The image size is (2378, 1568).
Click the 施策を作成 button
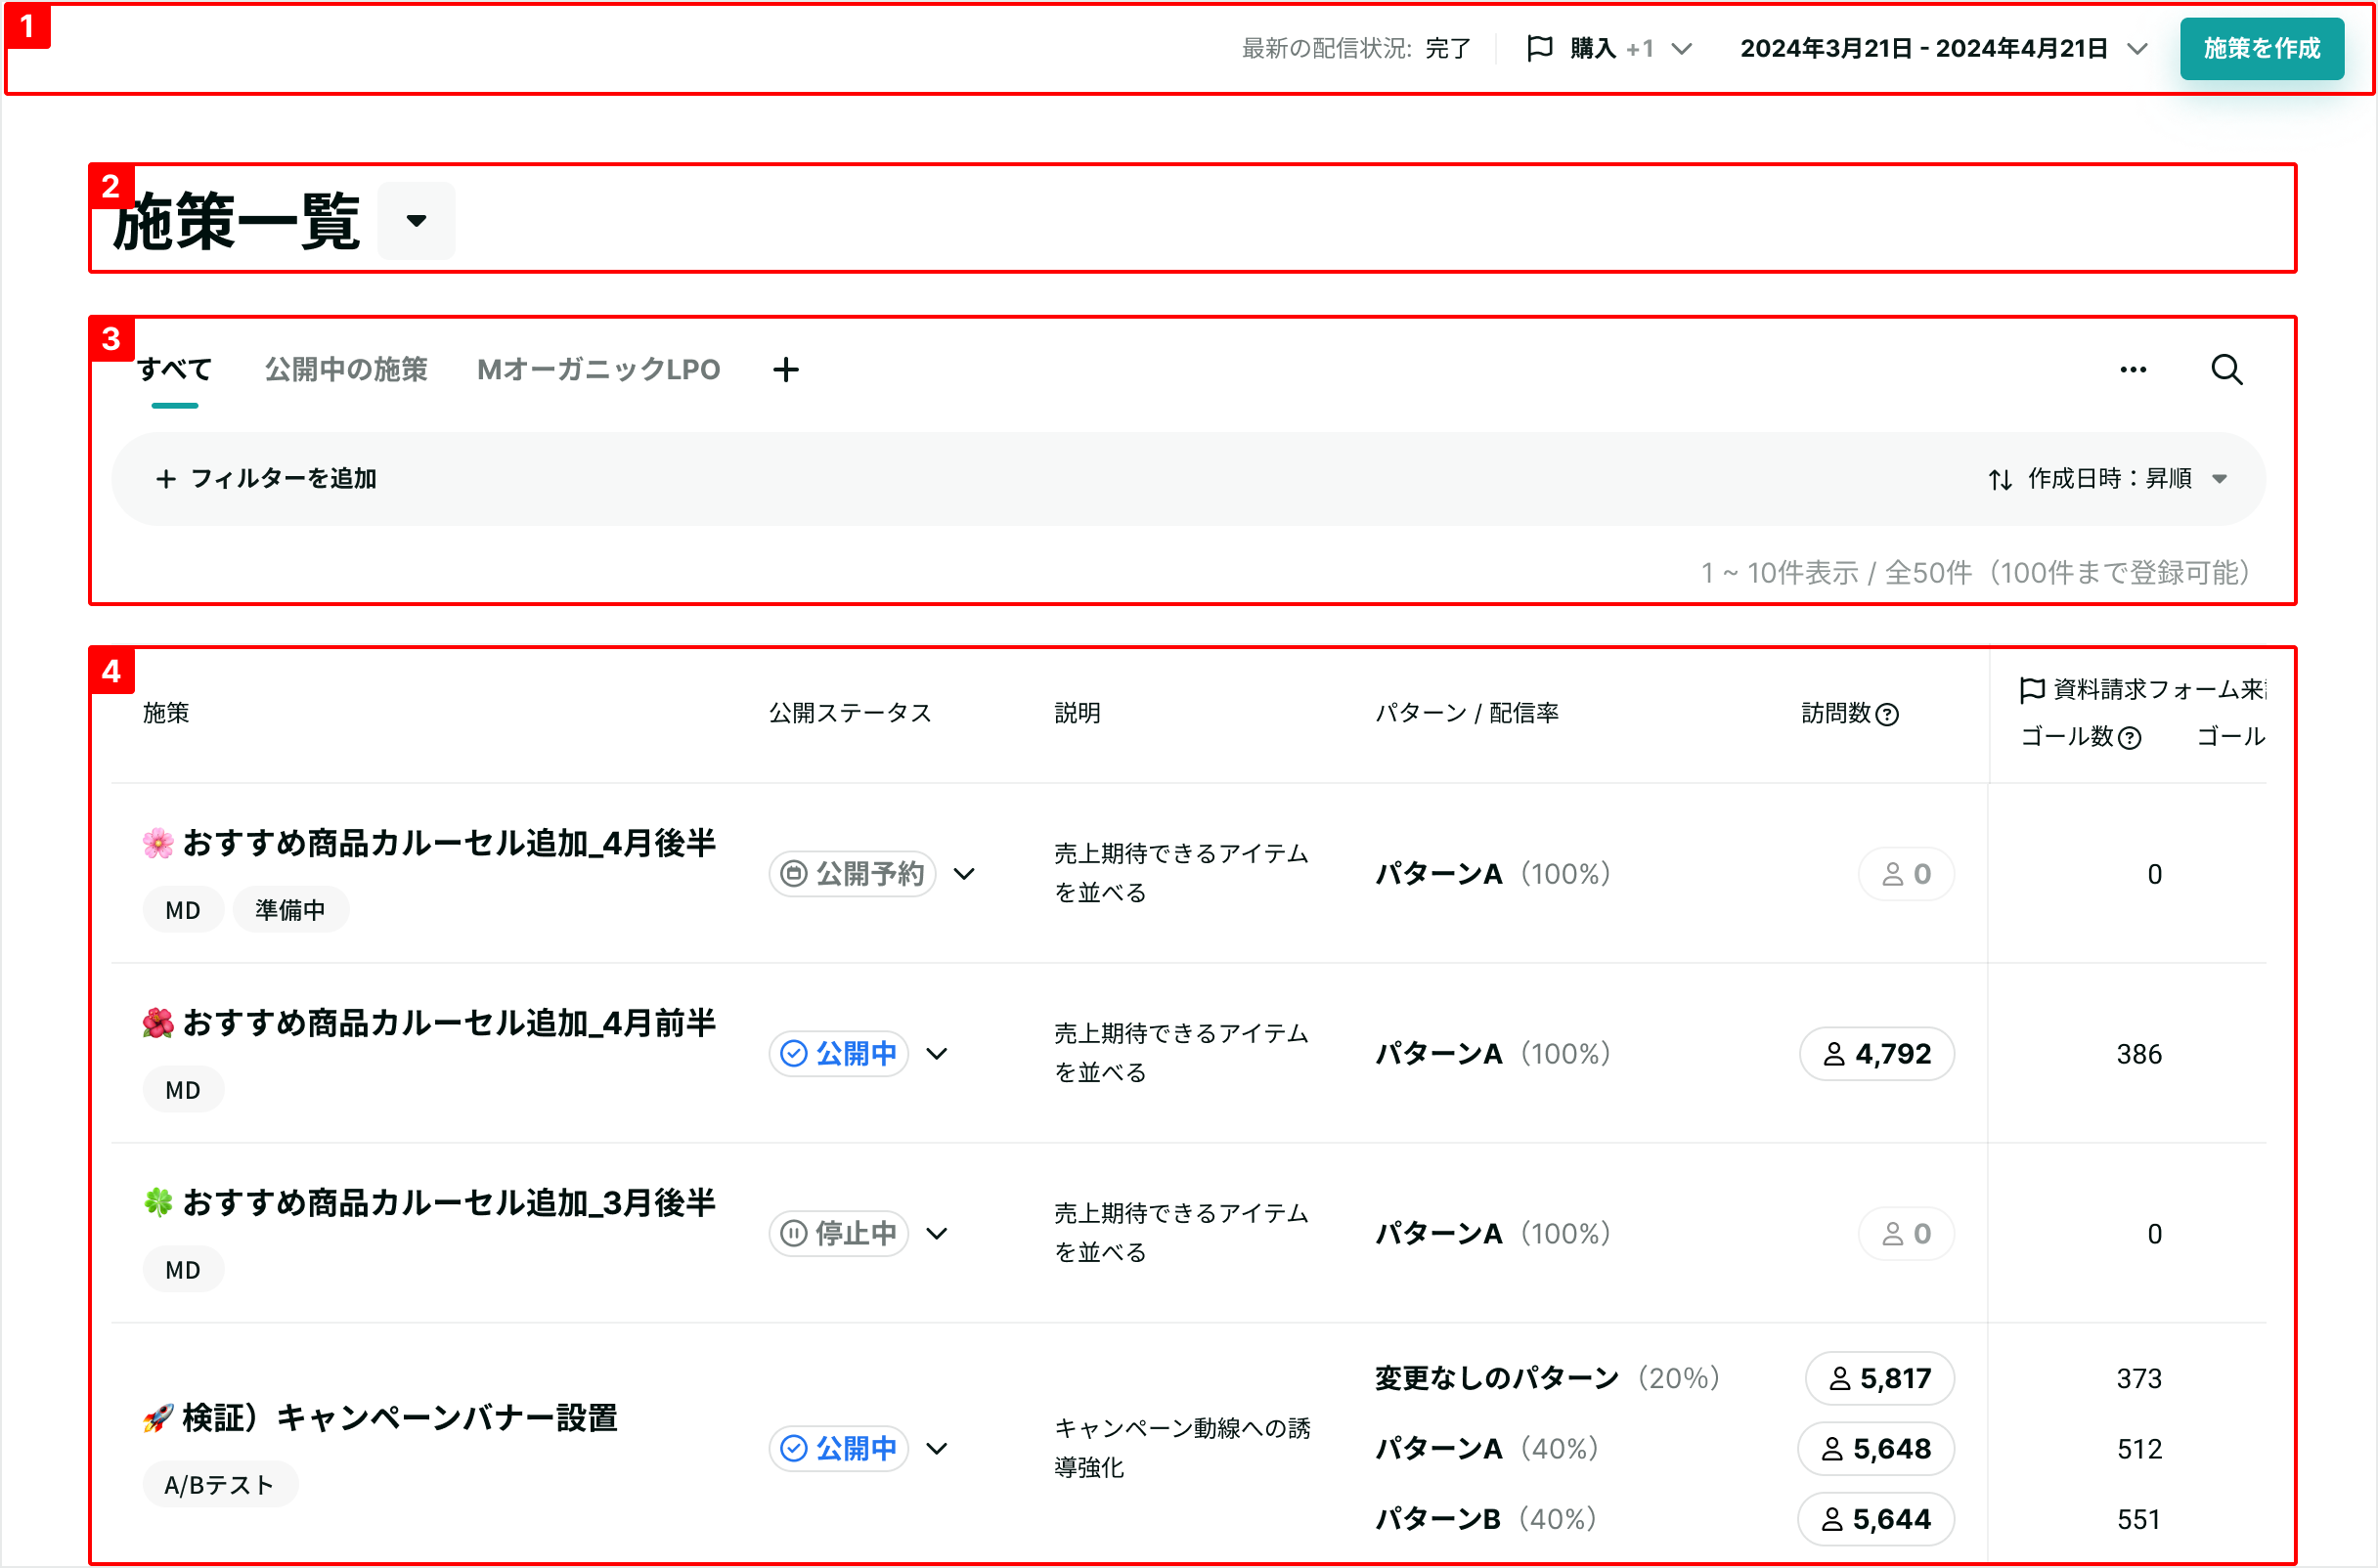coord(2261,48)
